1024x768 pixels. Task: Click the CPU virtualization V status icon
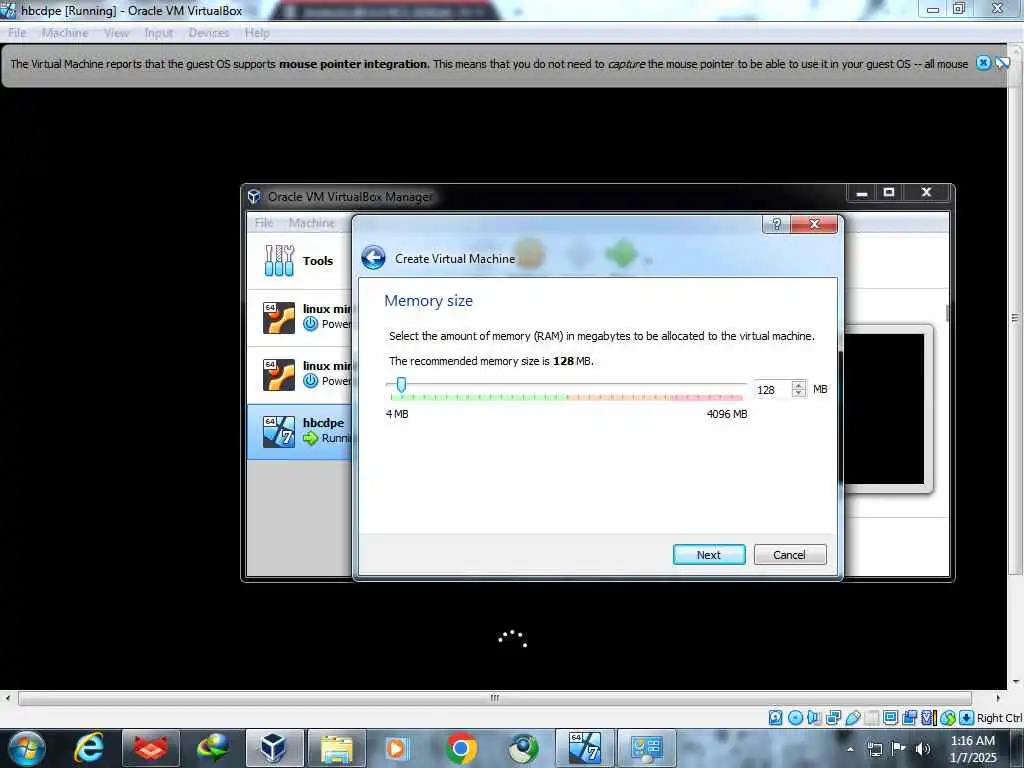click(x=928, y=718)
